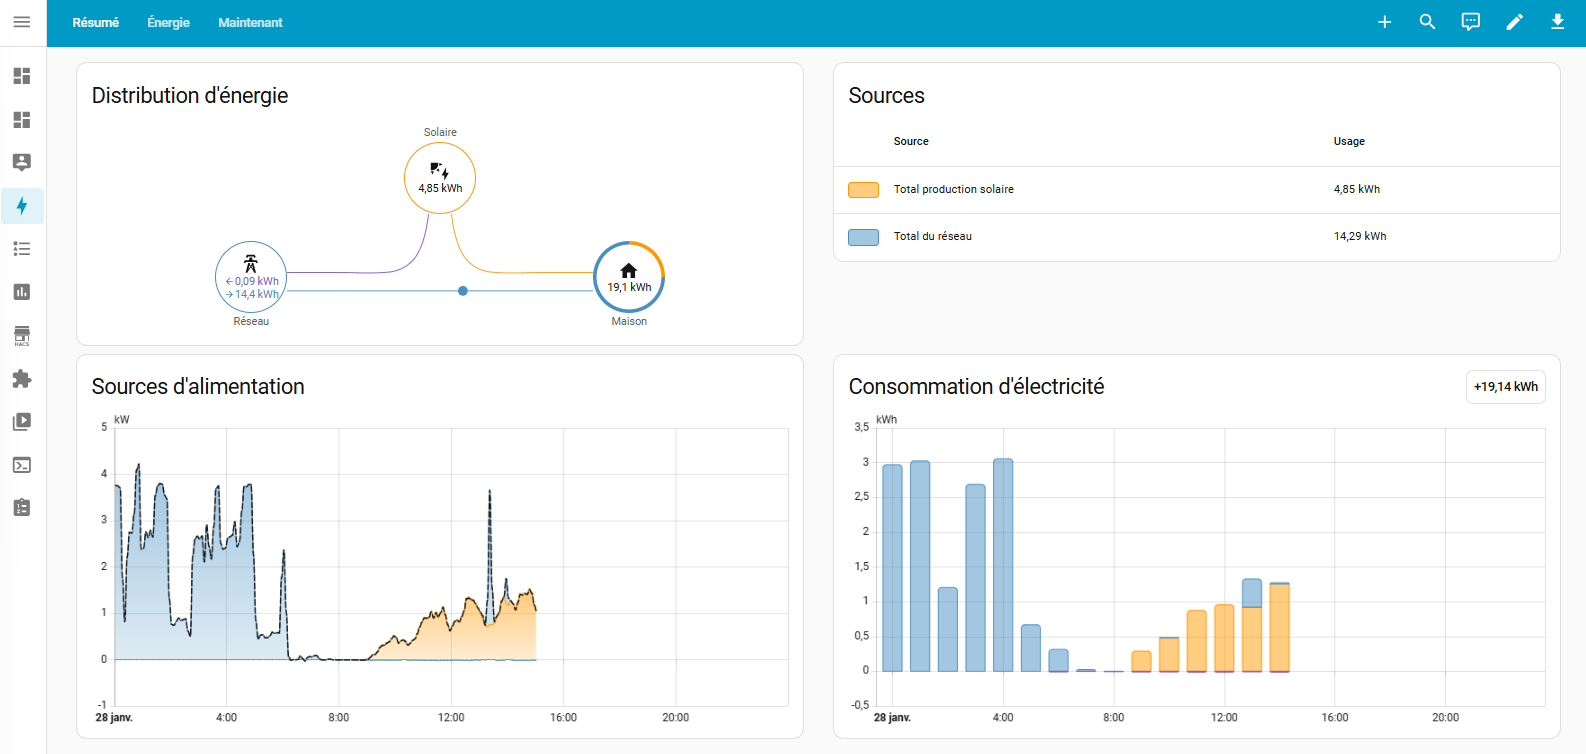Open the bar chart History sidebar icon
The width and height of the screenshot is (1586, 754).
[22, 292]
